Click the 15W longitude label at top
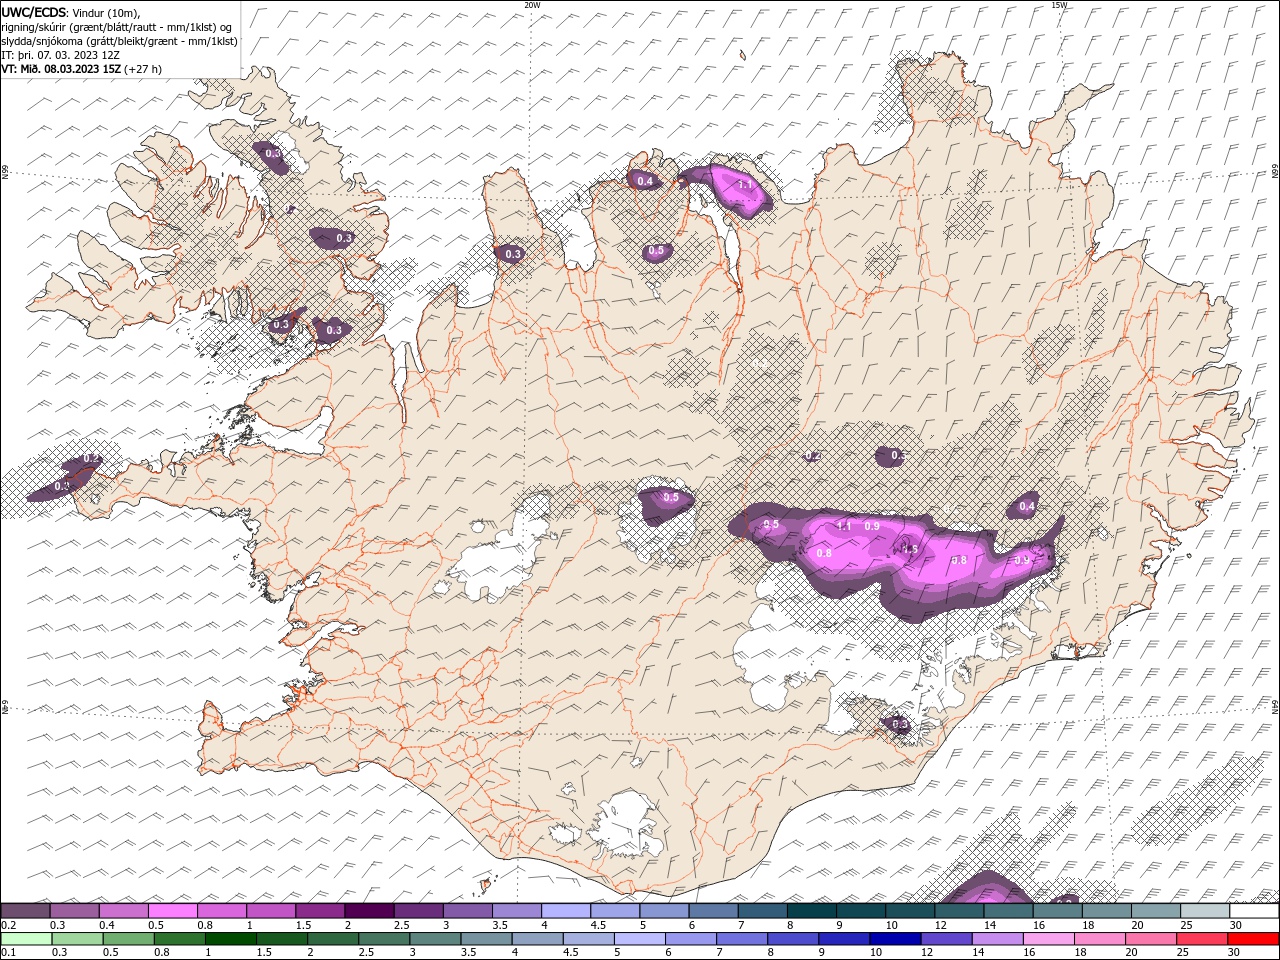1280x960 pixels. (1059, 5)
